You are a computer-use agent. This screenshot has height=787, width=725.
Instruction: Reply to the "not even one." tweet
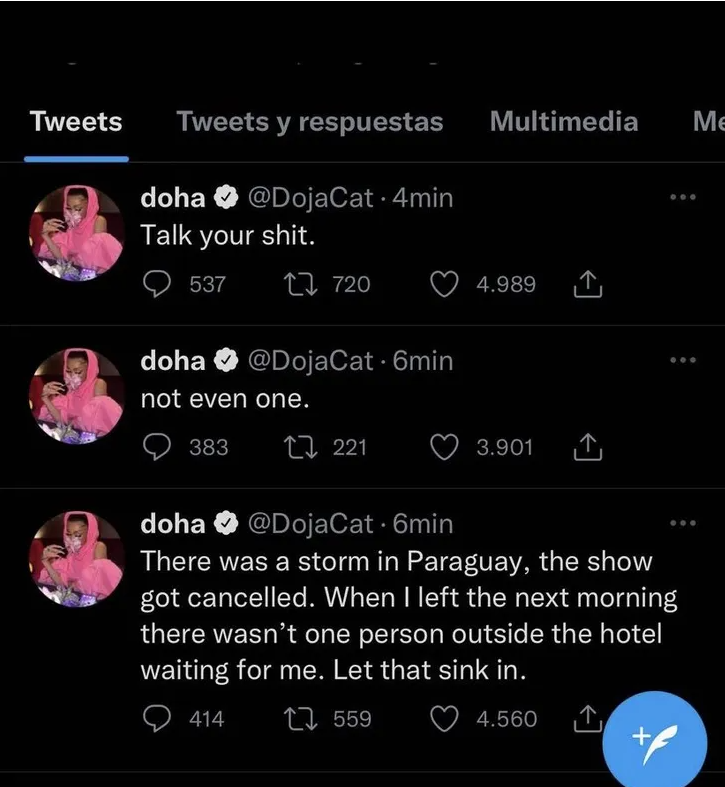coord(157,447)
